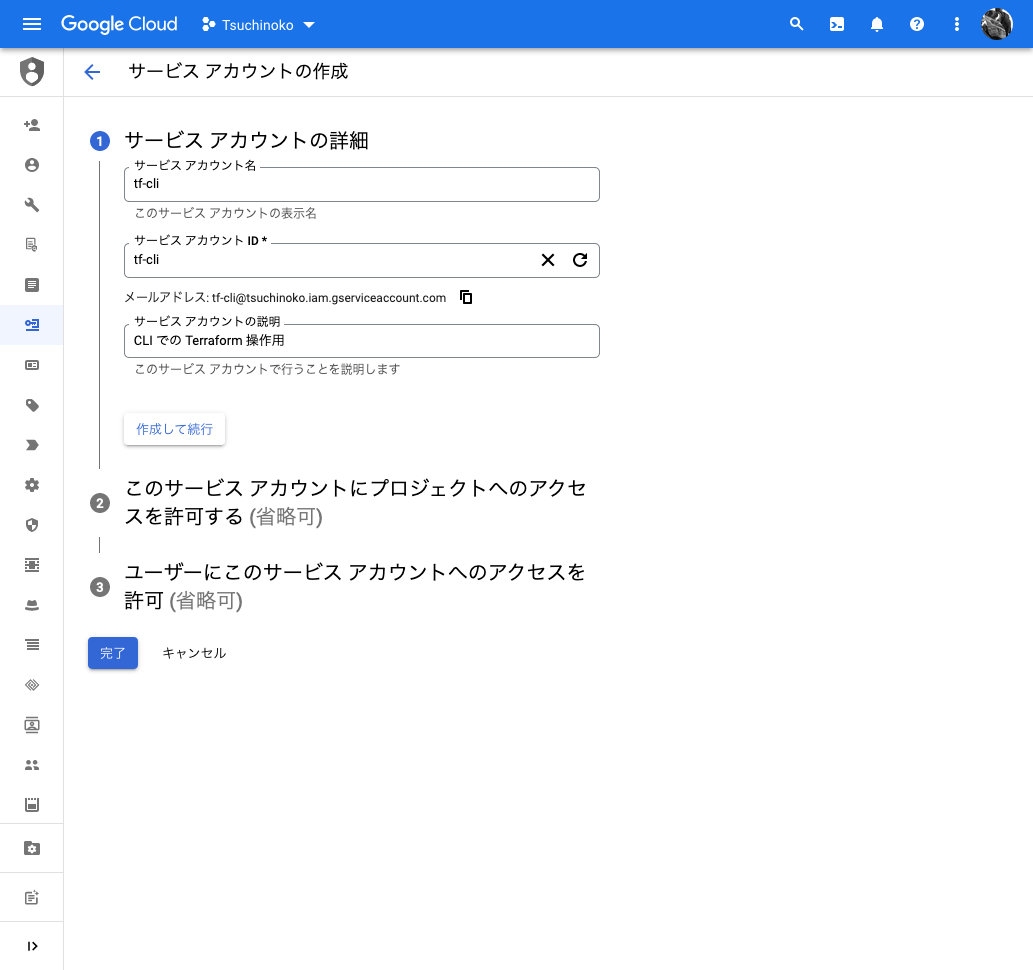Click the サービス アカウントの作成 page title
This screenshot has height=970, width=1033.
(238, 71)
